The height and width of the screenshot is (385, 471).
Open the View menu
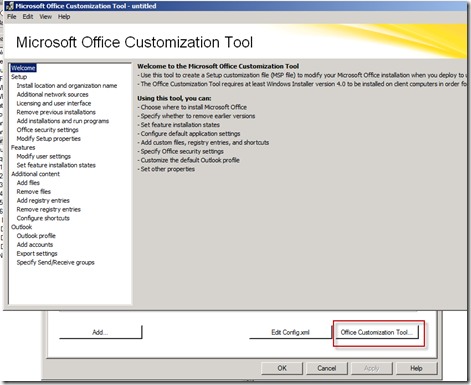[x=45, y=17]
